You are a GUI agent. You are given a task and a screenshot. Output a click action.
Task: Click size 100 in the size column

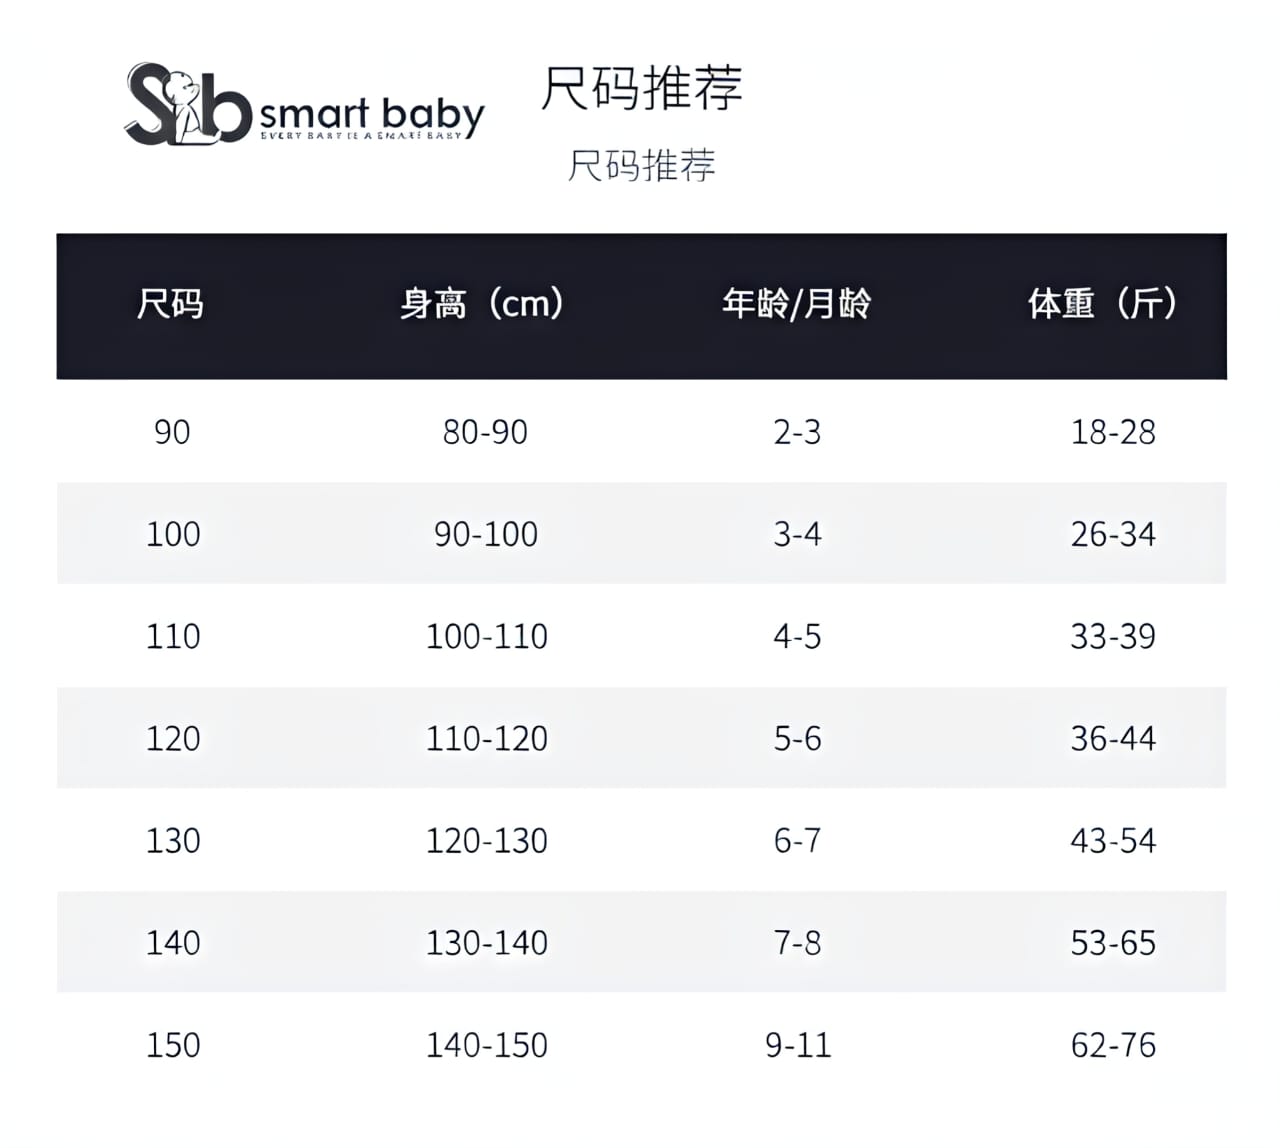[173, 534]
